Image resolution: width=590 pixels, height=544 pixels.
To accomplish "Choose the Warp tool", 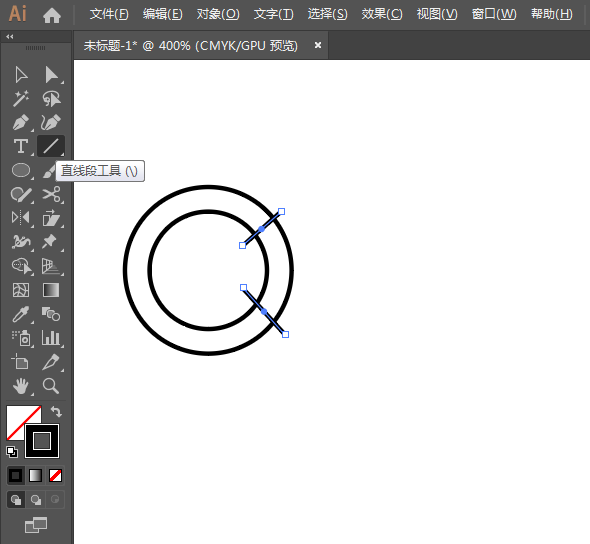I will pyautogui.click(x=21, y=242).
